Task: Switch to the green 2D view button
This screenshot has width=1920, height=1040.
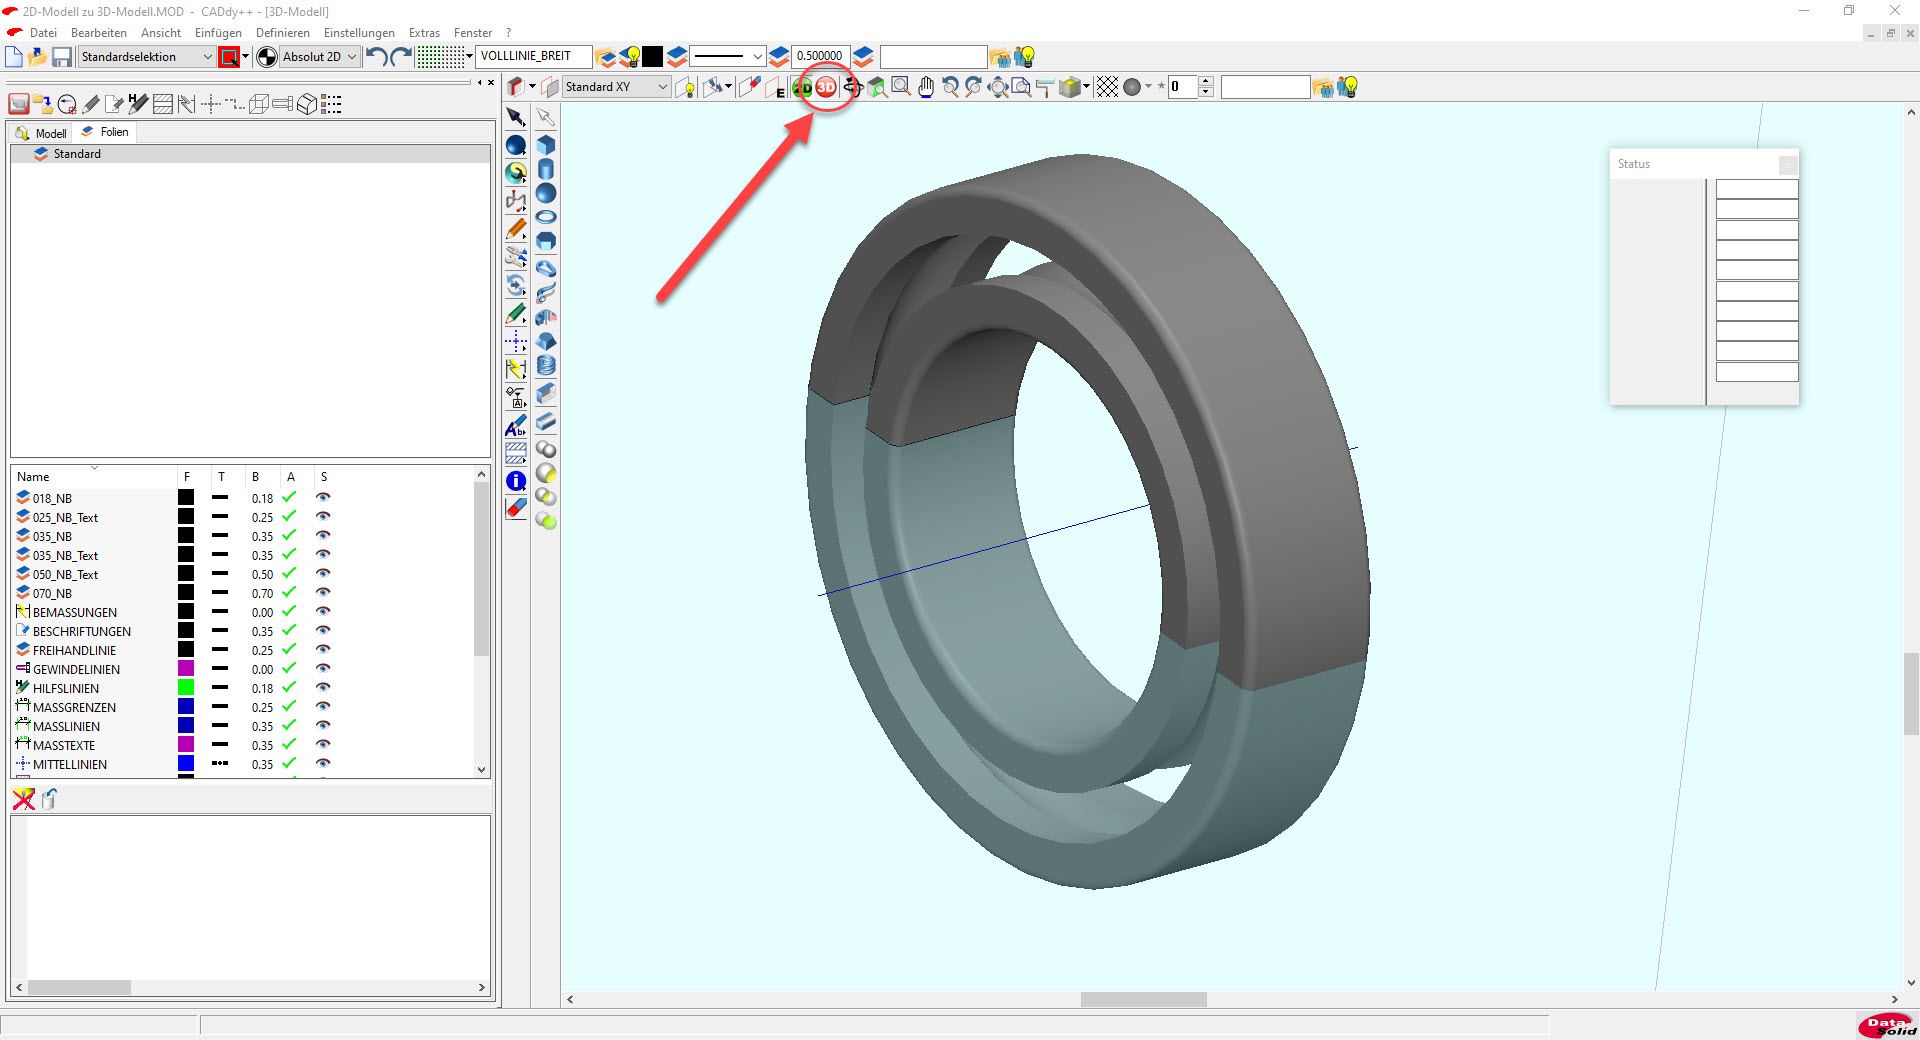Action: [802, 88]
